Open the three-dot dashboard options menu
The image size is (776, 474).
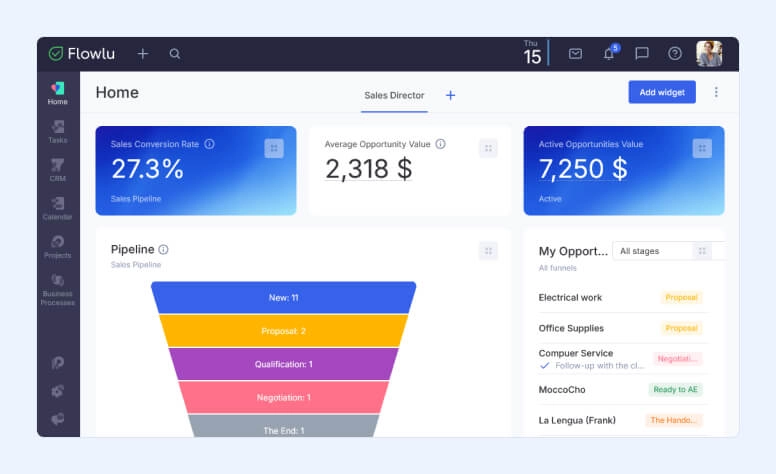[x=716, y=92]
